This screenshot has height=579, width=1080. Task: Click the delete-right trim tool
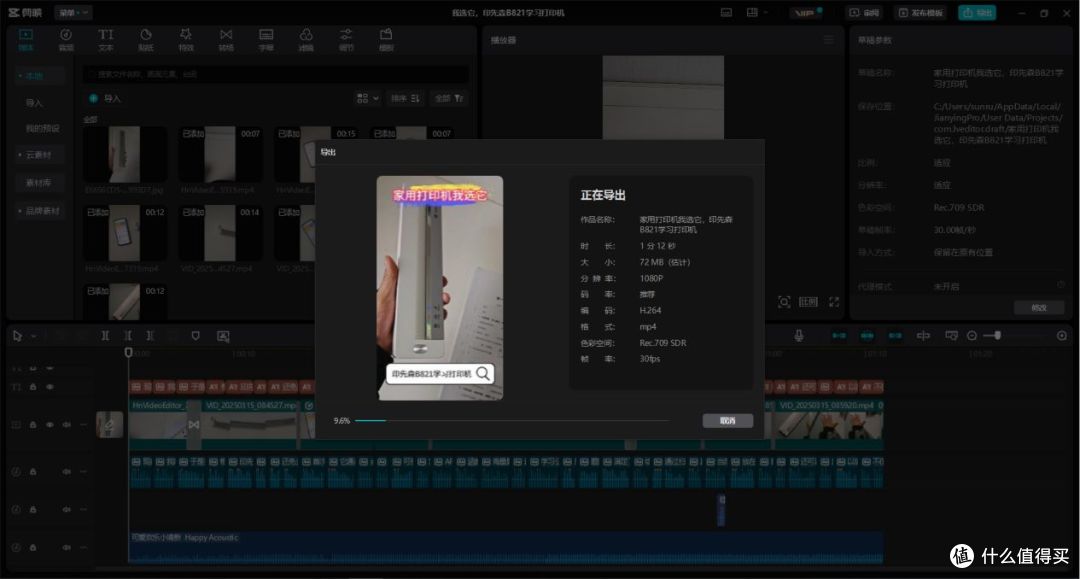pyautogui.click(x=150, y=336)
